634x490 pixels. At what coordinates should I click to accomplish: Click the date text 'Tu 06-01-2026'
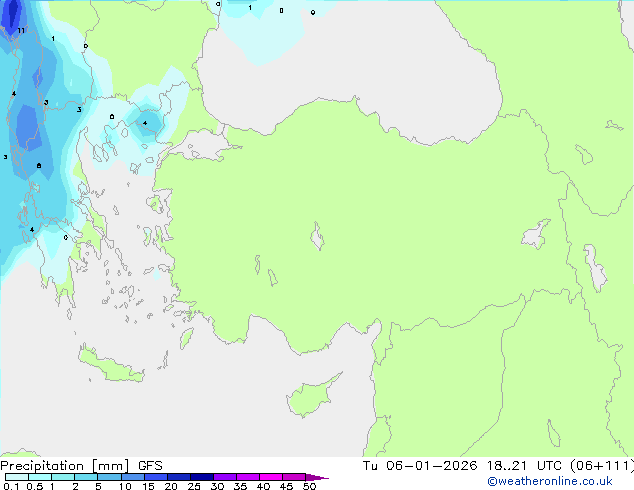pos(420,466)
